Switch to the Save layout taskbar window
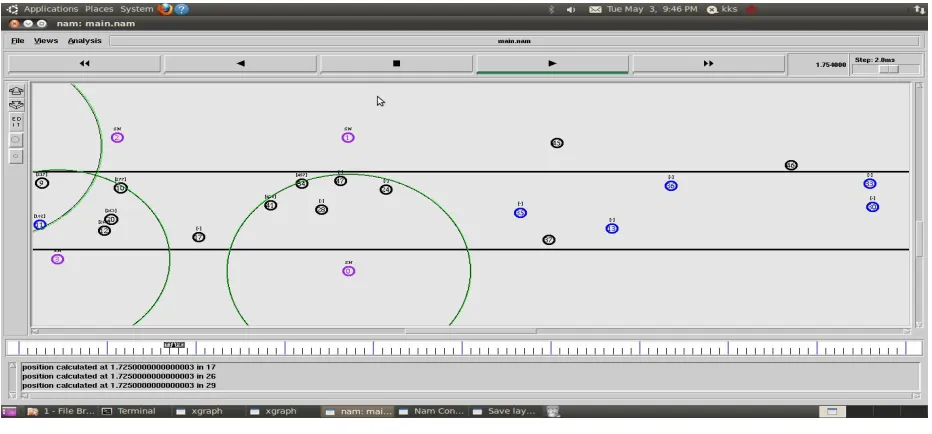 pos(505,411)
